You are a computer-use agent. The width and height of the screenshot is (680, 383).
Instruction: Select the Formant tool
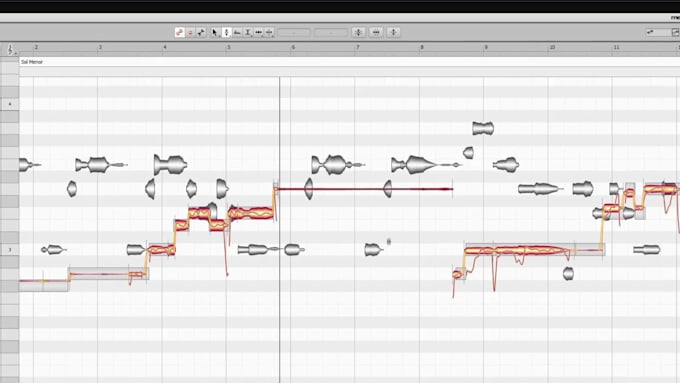[237, 32]
